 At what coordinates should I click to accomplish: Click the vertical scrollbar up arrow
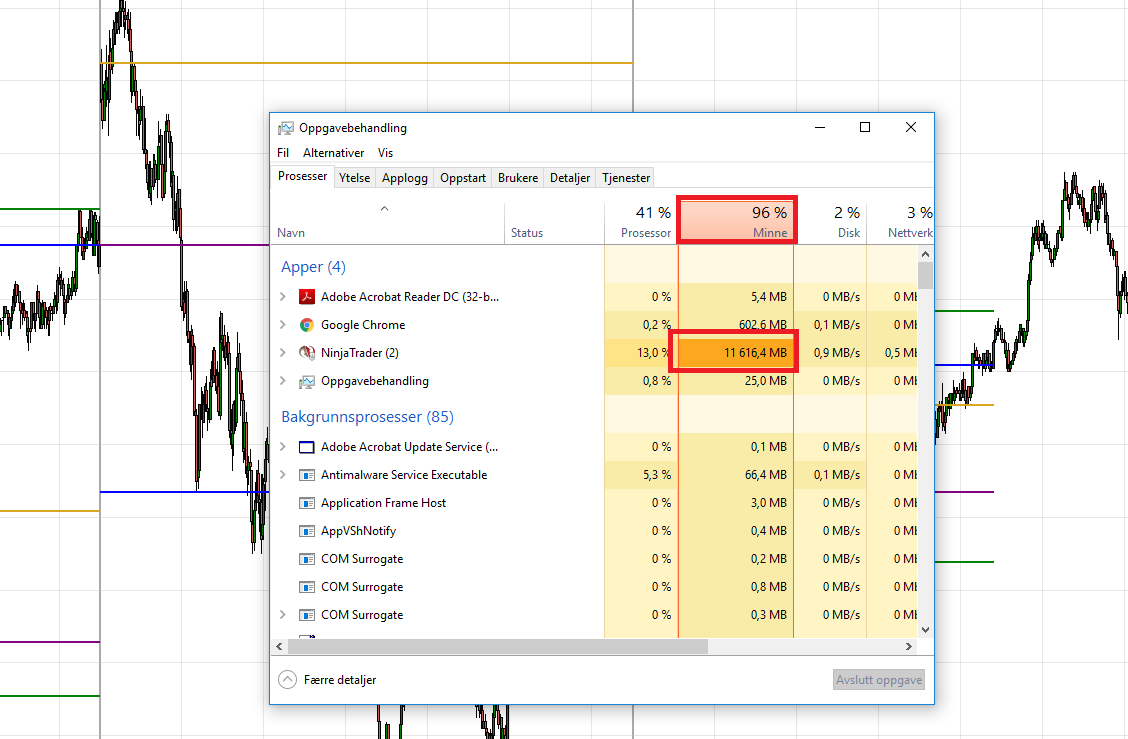pos(925,254)
